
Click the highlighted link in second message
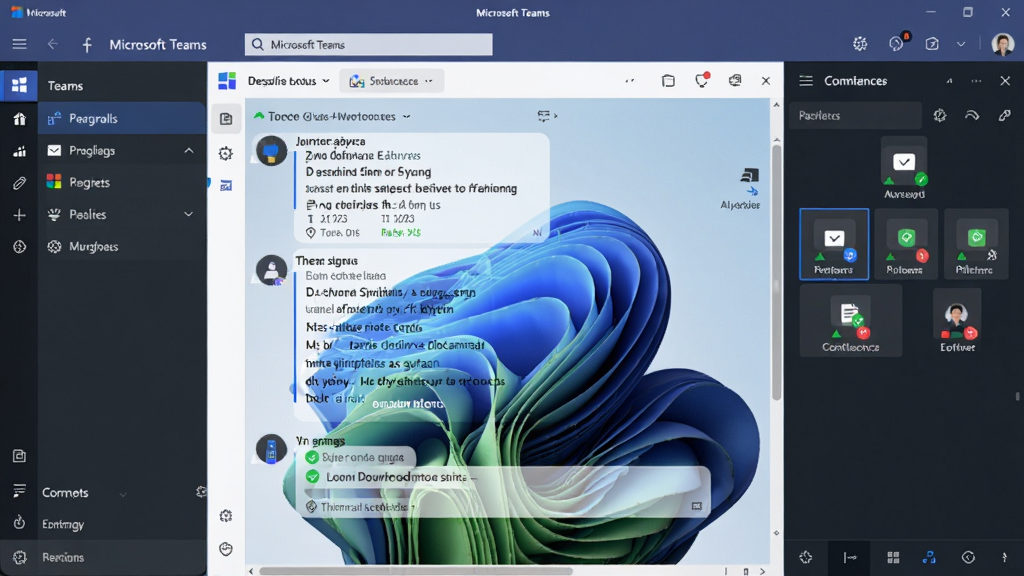(408, 404)
